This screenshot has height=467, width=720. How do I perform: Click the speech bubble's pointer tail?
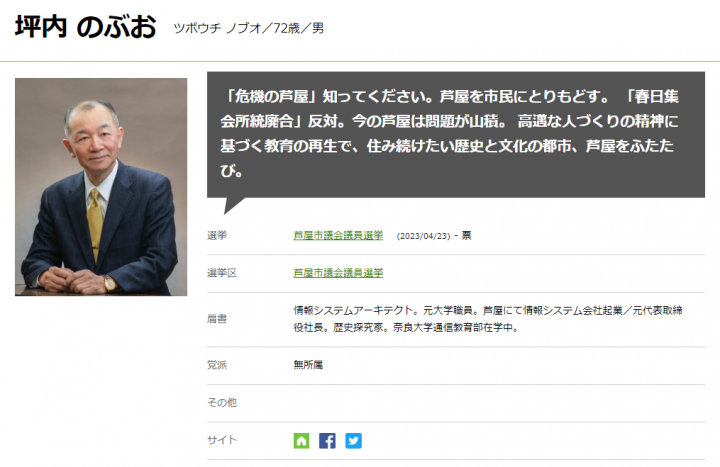[233, 205]
